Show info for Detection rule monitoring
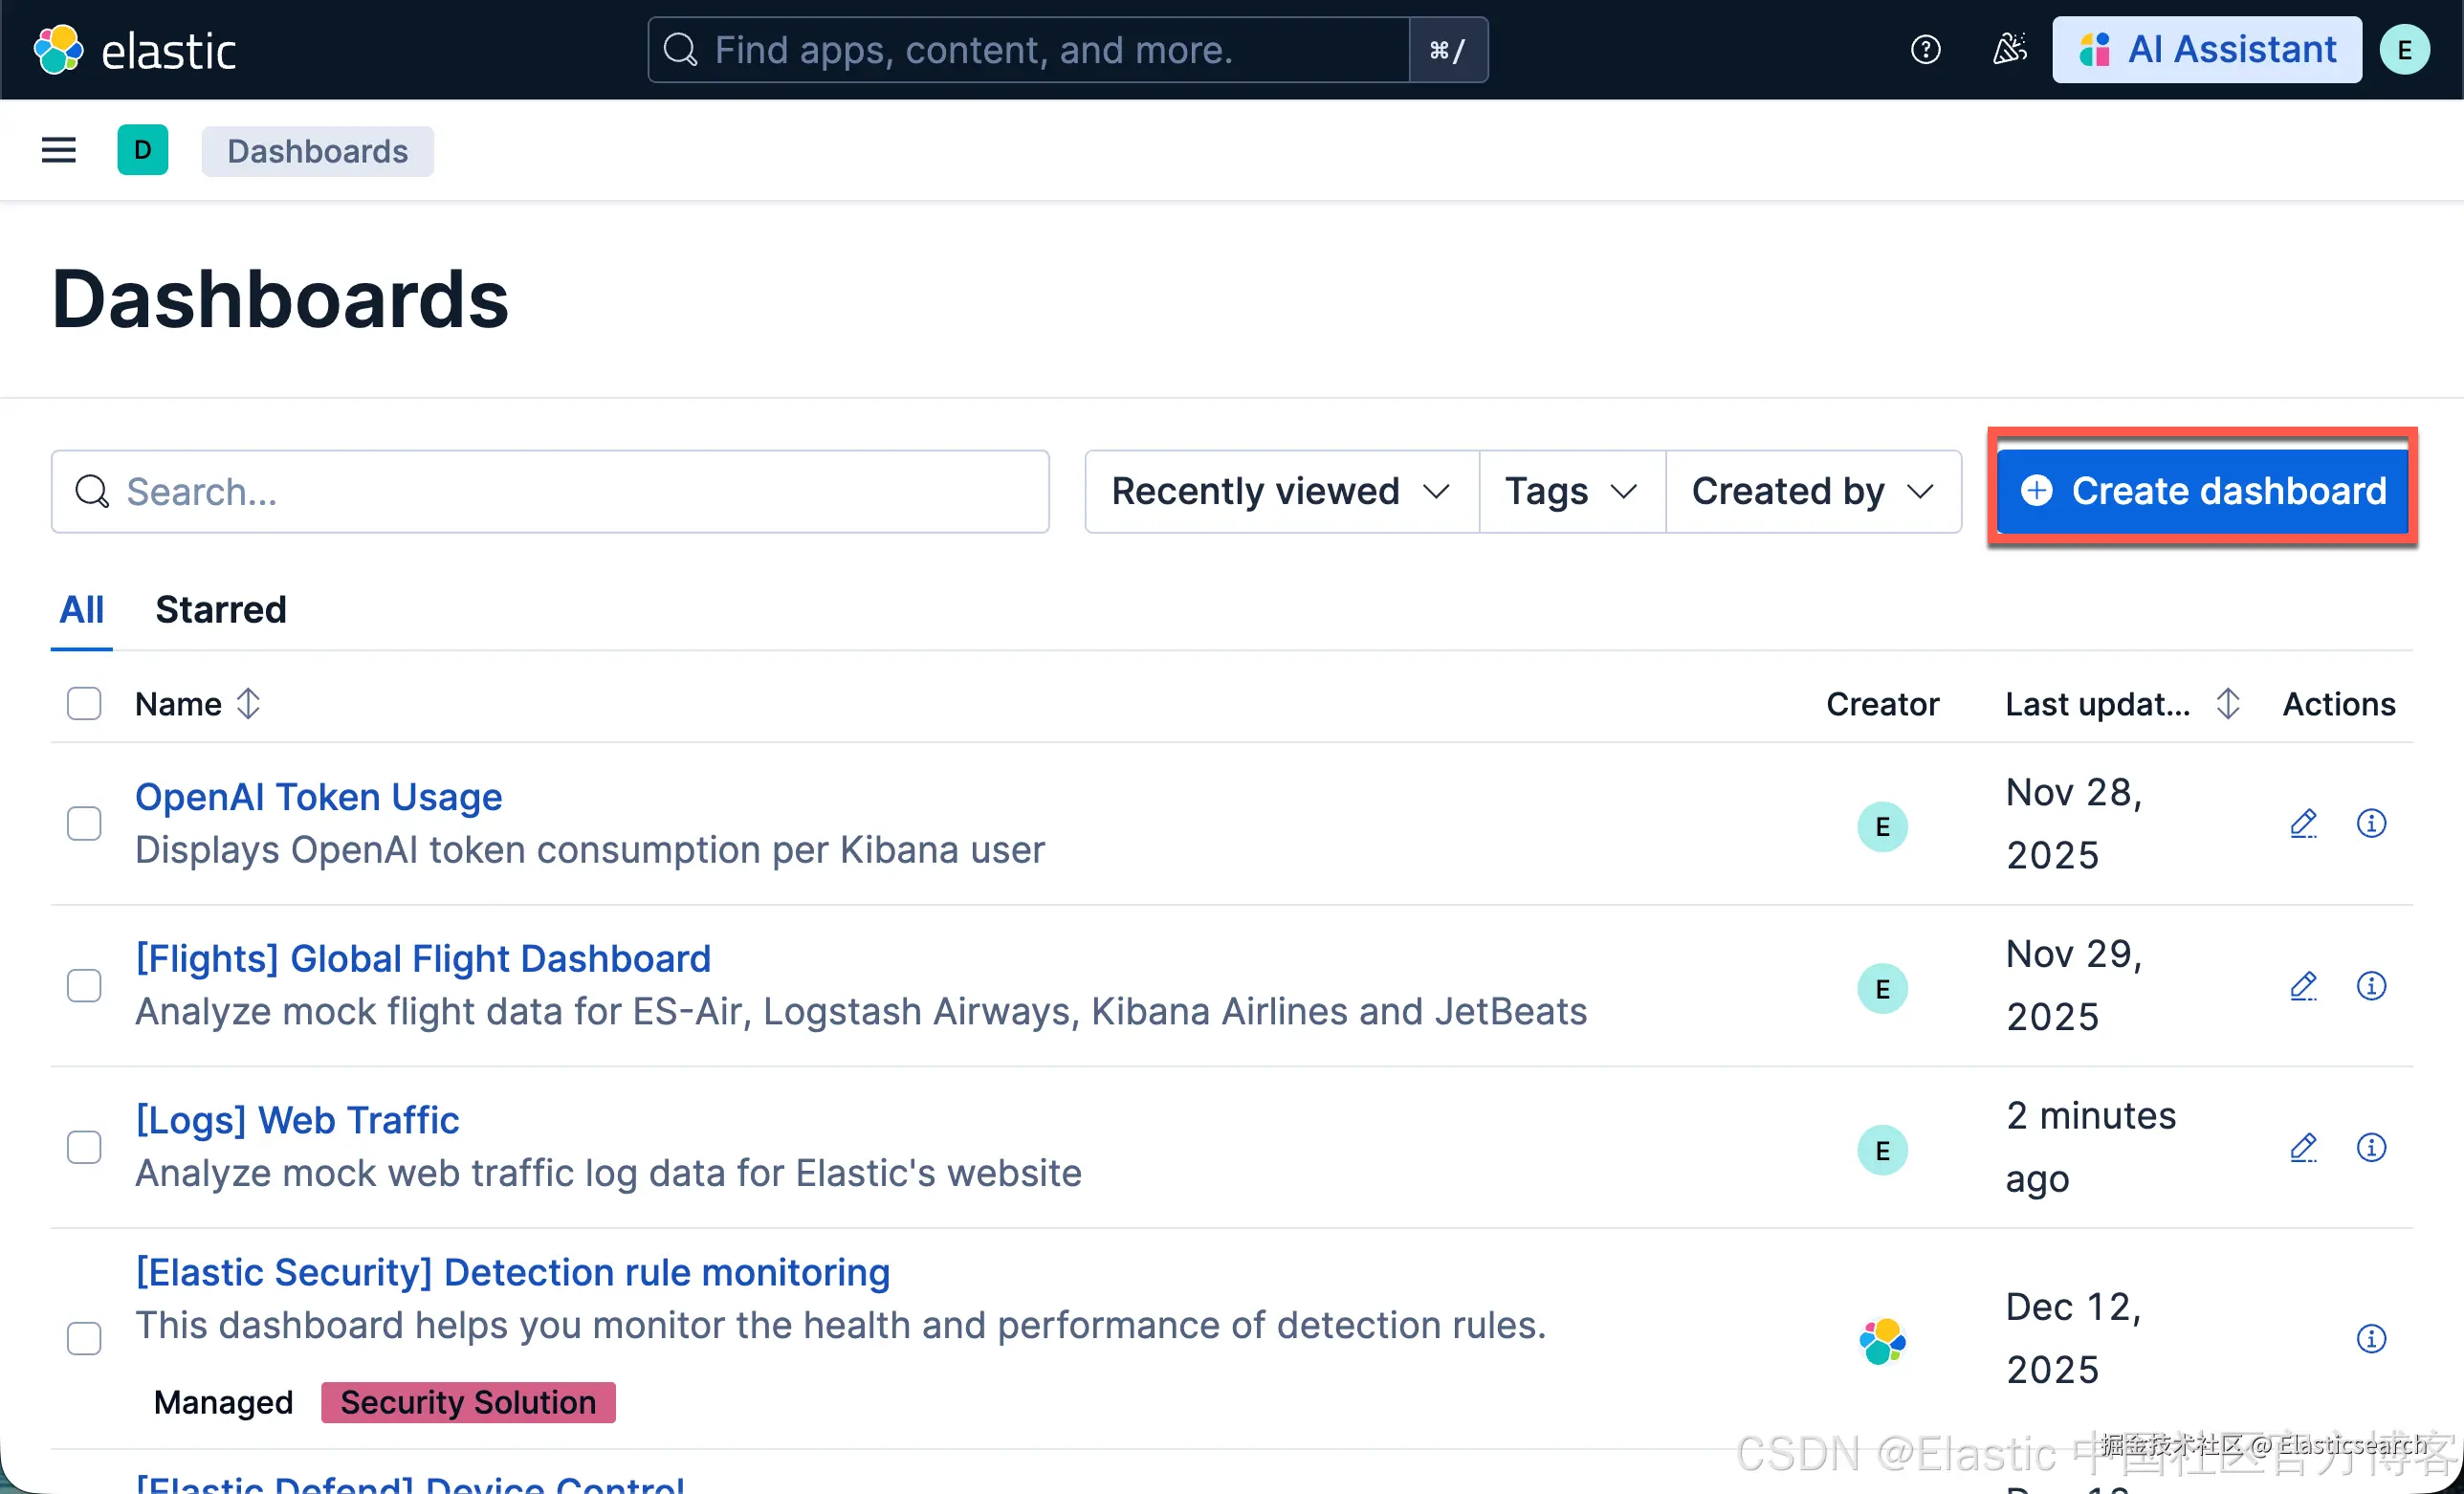Viewport: 2464px width, 1494px height. tap(2371, 1338)
